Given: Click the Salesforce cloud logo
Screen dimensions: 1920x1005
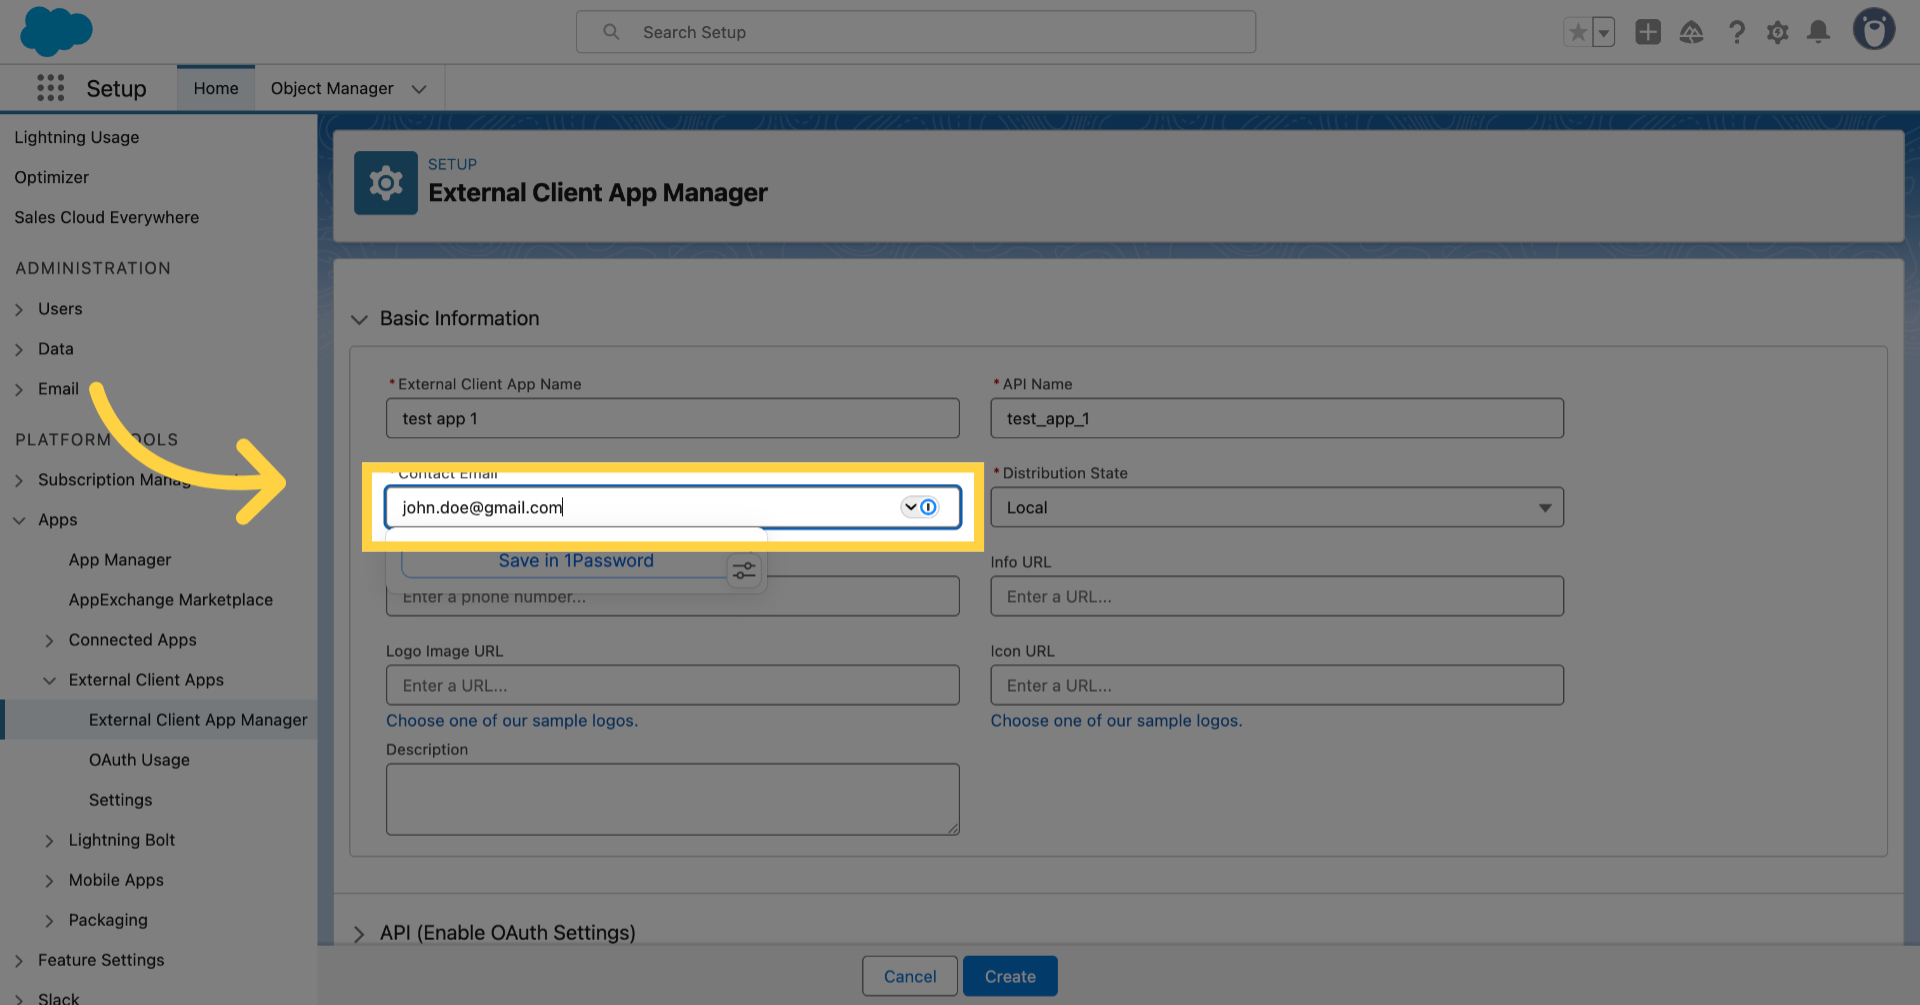Looking at the screenshot, I should pyautogui.click(x=55, y=31).
